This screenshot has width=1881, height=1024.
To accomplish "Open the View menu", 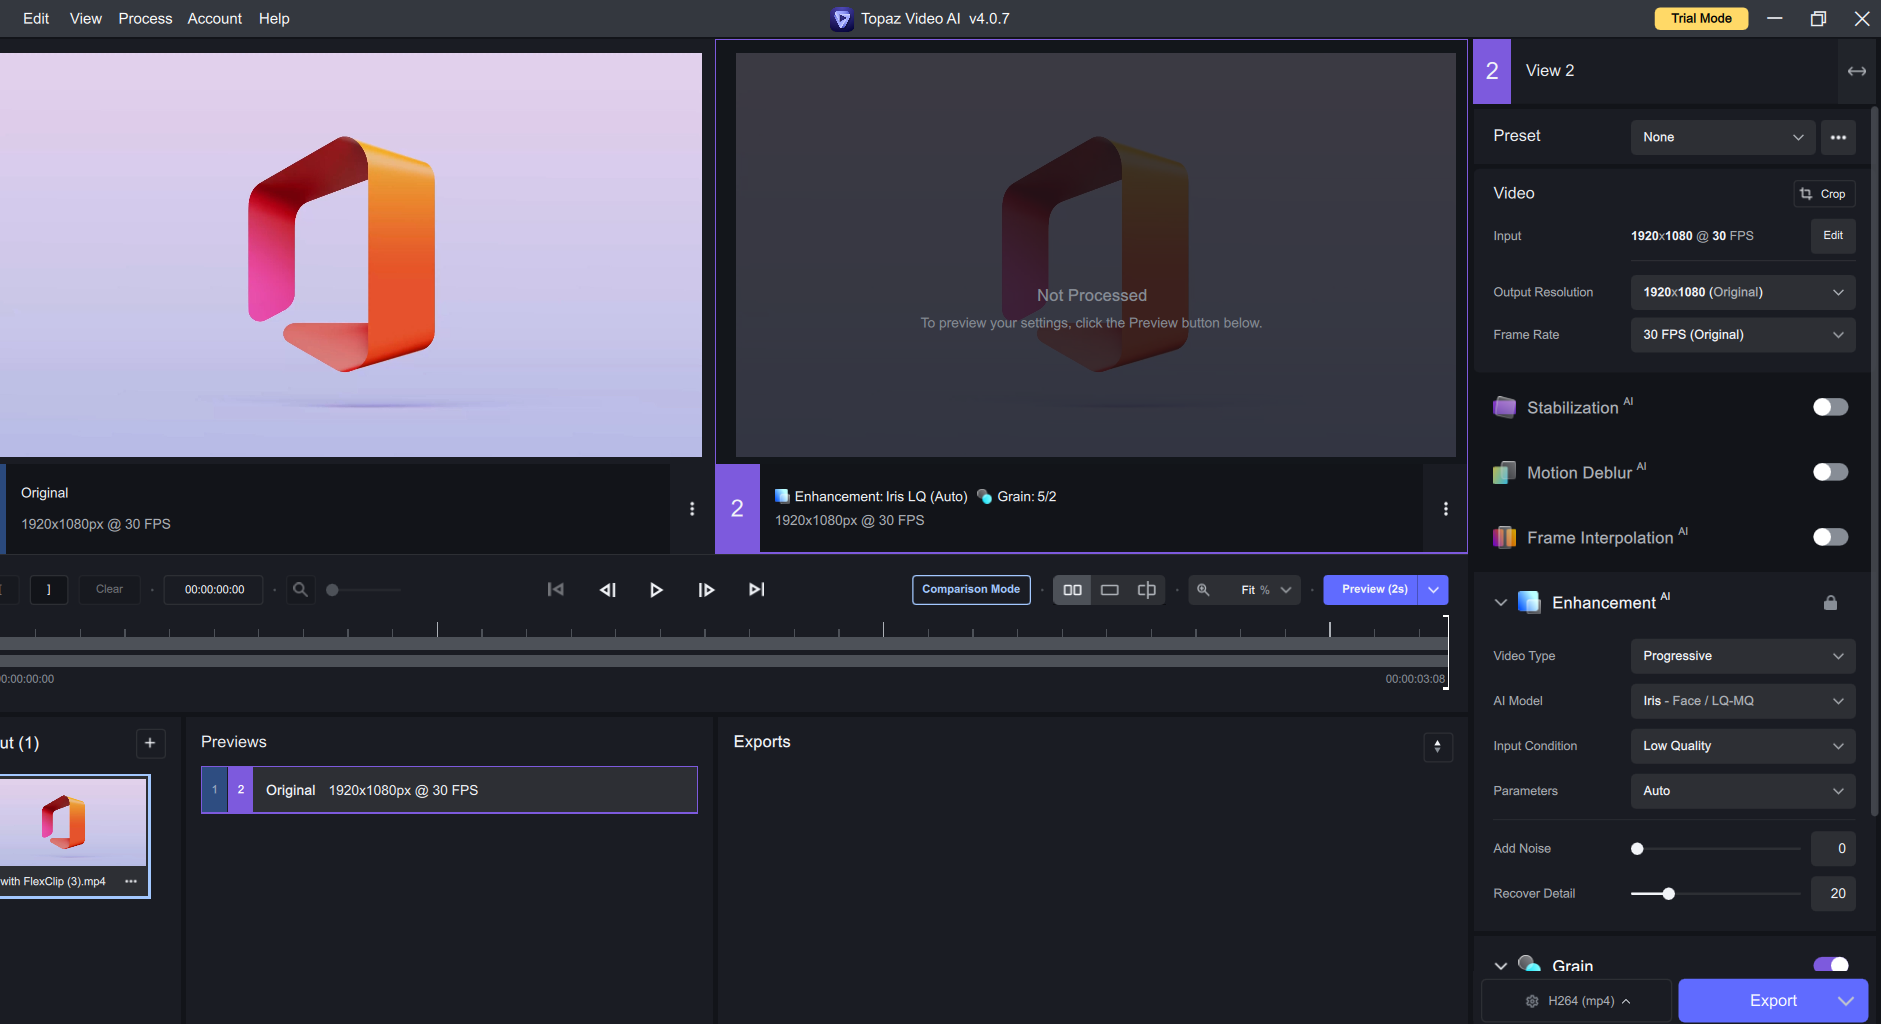I will tap(86, 18).
